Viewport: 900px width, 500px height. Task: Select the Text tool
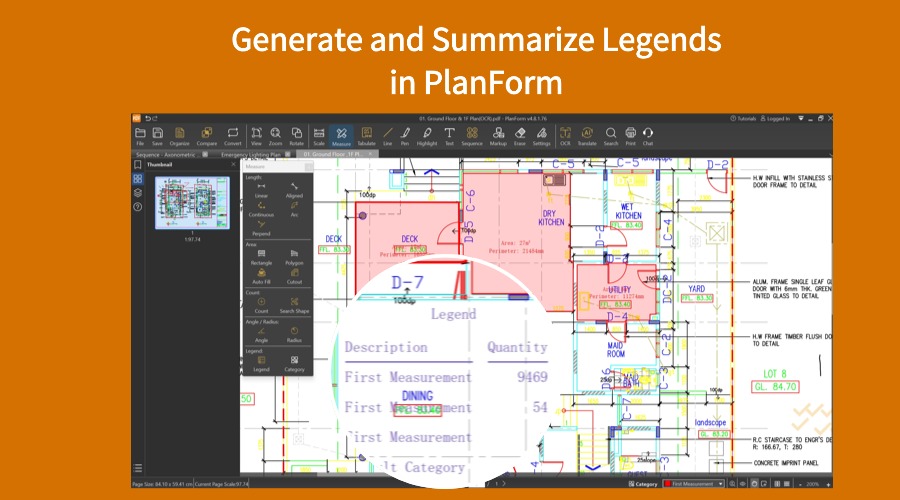(x=449, y=137)
